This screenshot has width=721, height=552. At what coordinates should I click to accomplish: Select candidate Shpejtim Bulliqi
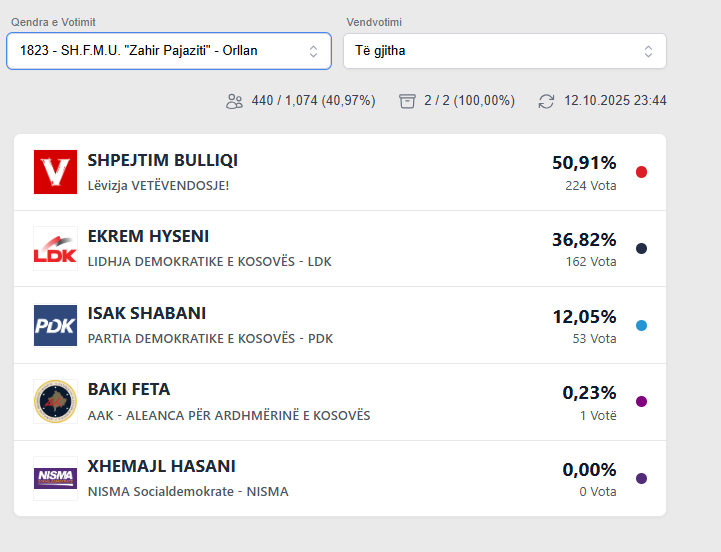pyautogui.click(x=163, y=160)
